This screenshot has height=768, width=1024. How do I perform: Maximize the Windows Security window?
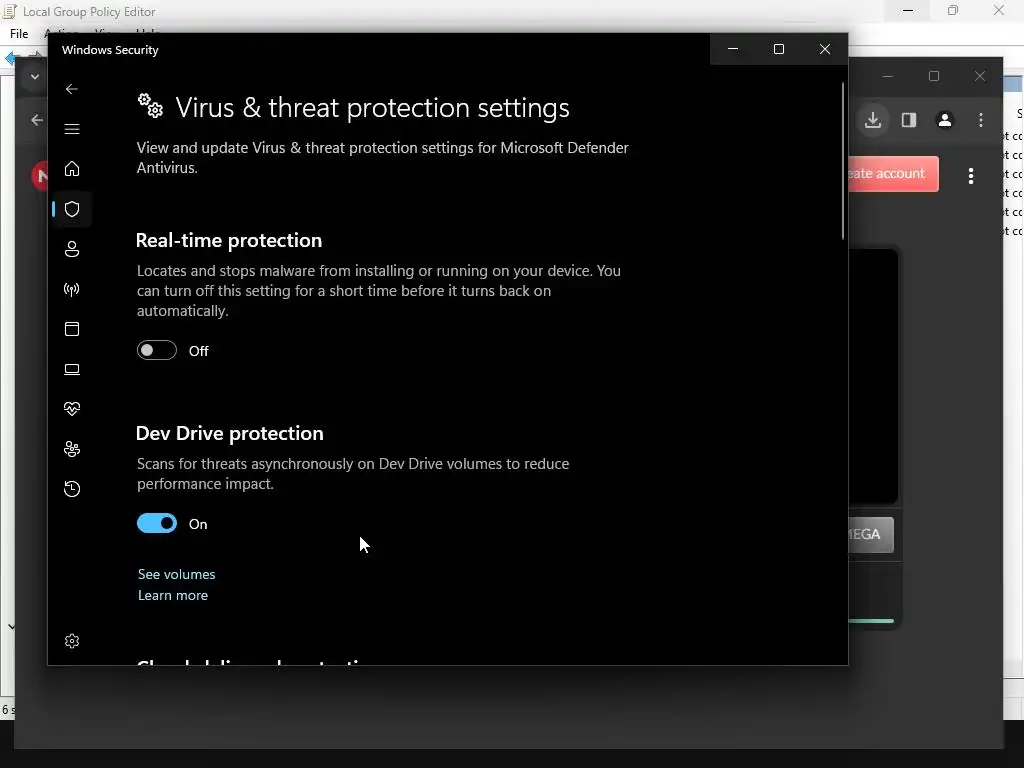coord(778,49)
